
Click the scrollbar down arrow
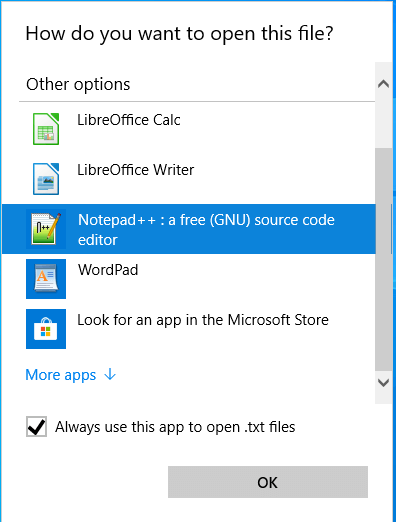[x=384, y=383]
